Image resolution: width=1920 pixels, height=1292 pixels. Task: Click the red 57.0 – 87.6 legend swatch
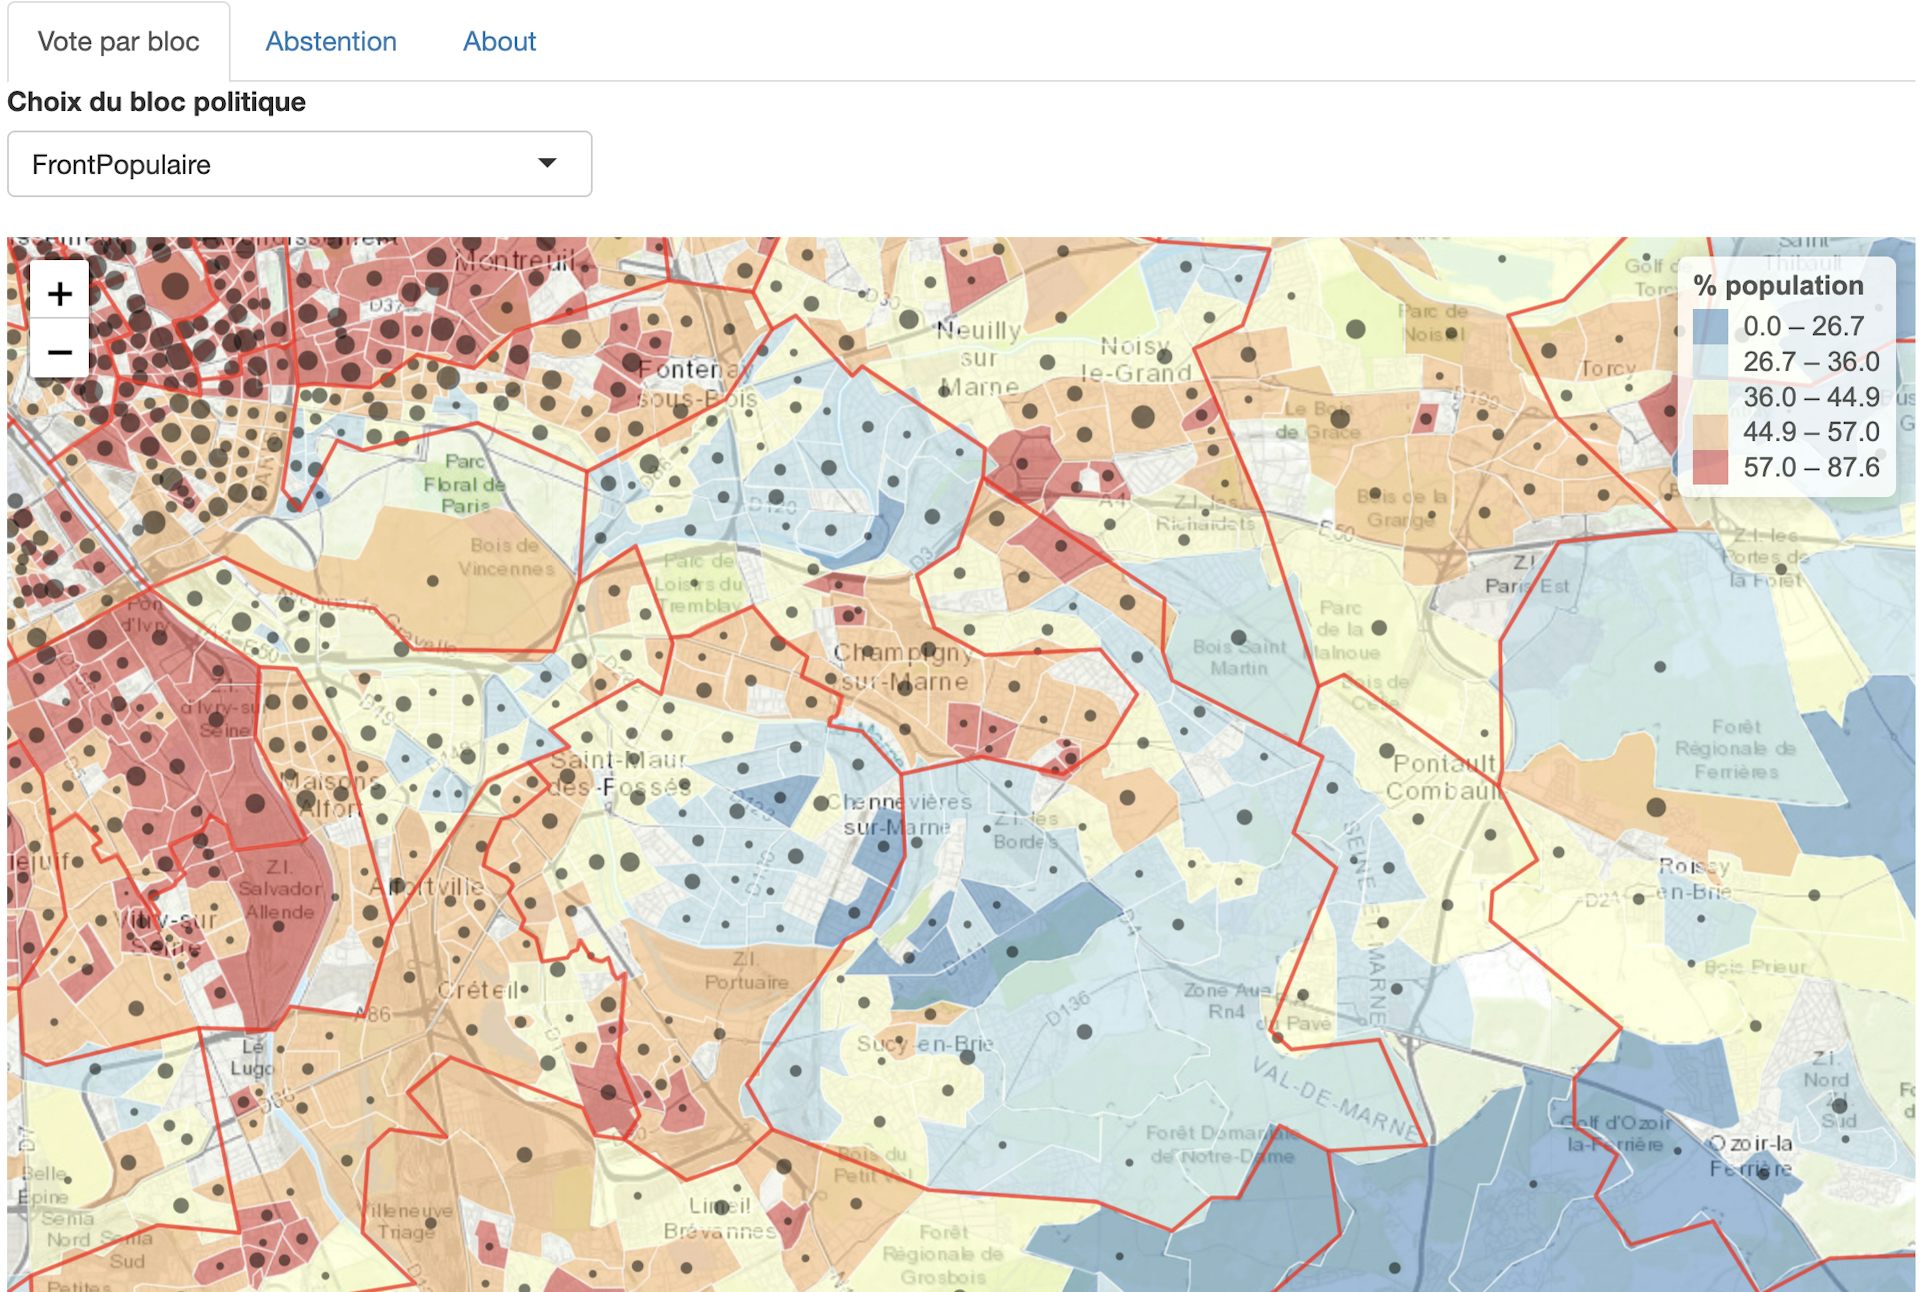coord(1710,467)
